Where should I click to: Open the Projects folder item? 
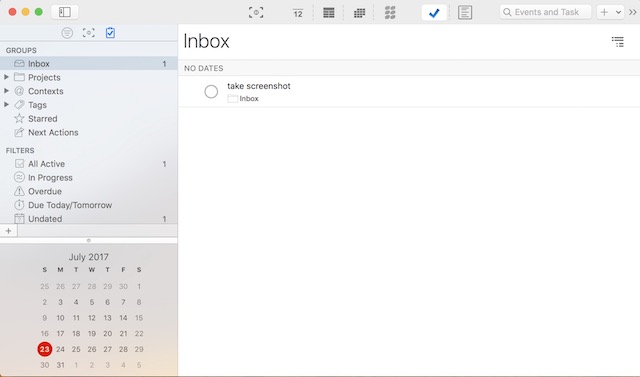point(44,78)
